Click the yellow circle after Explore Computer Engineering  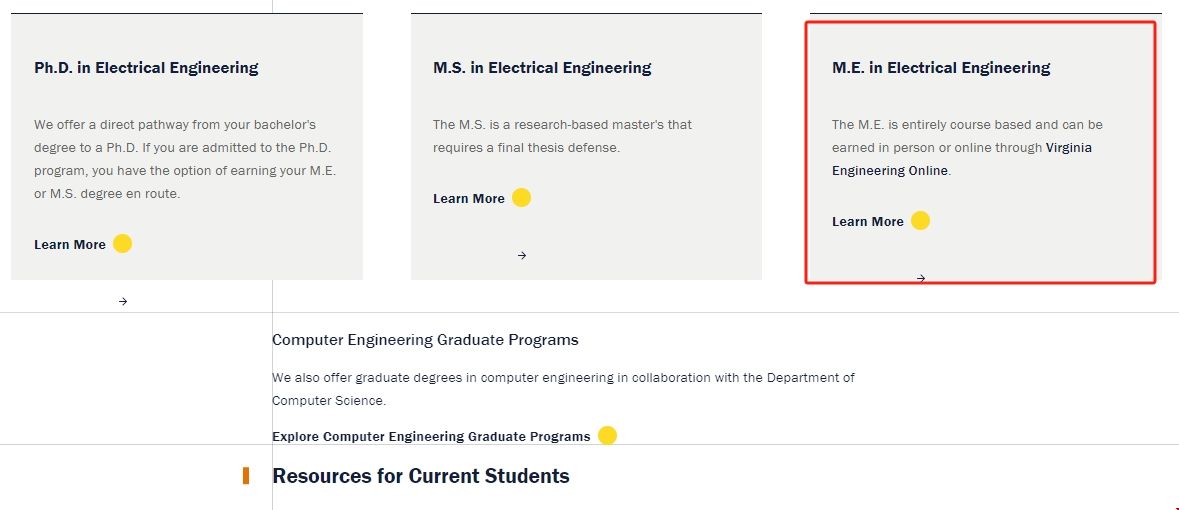(x=607, y=436)
